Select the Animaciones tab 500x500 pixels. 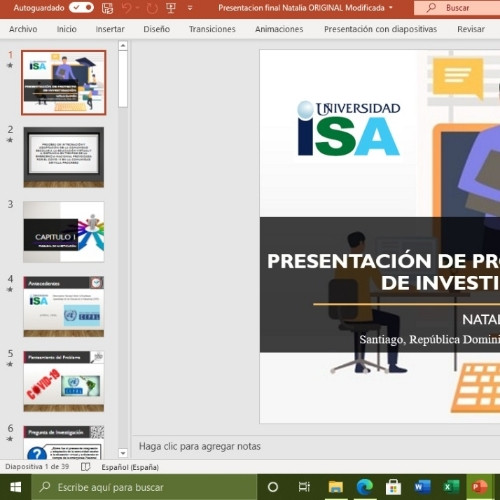pyautogui.click(x=279, y=29)
